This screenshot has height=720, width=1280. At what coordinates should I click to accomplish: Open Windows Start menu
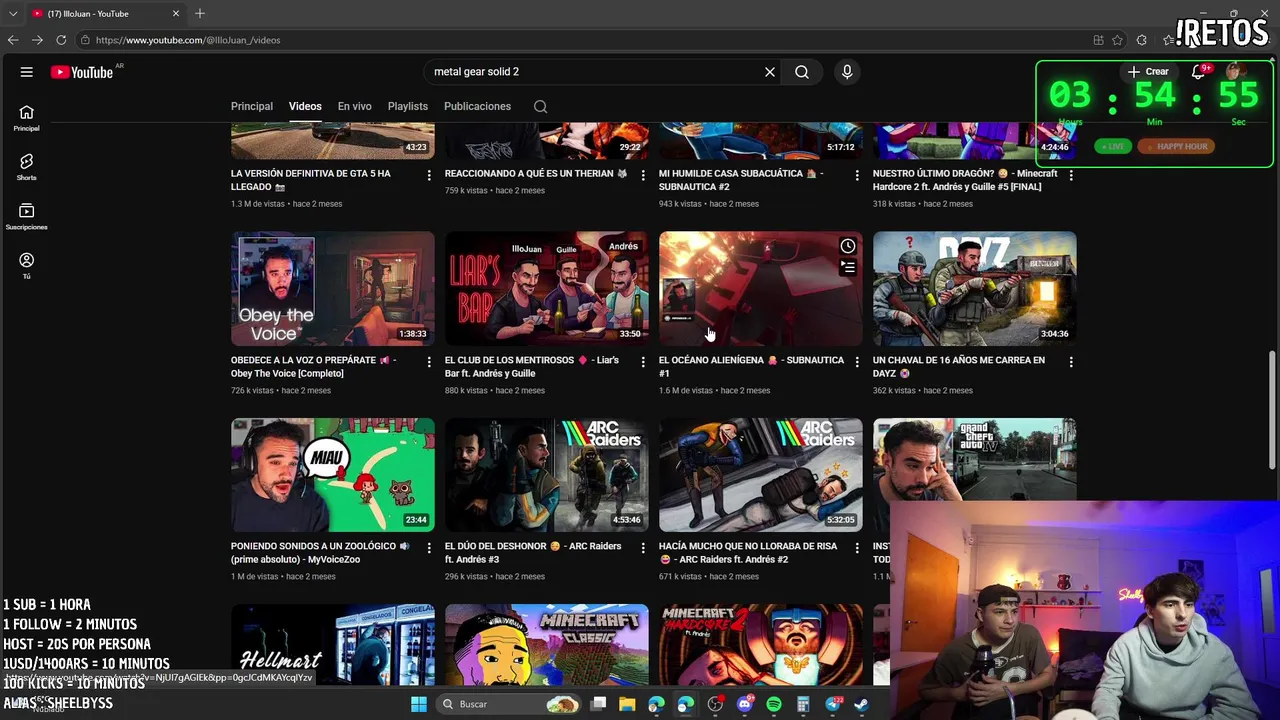419,704
